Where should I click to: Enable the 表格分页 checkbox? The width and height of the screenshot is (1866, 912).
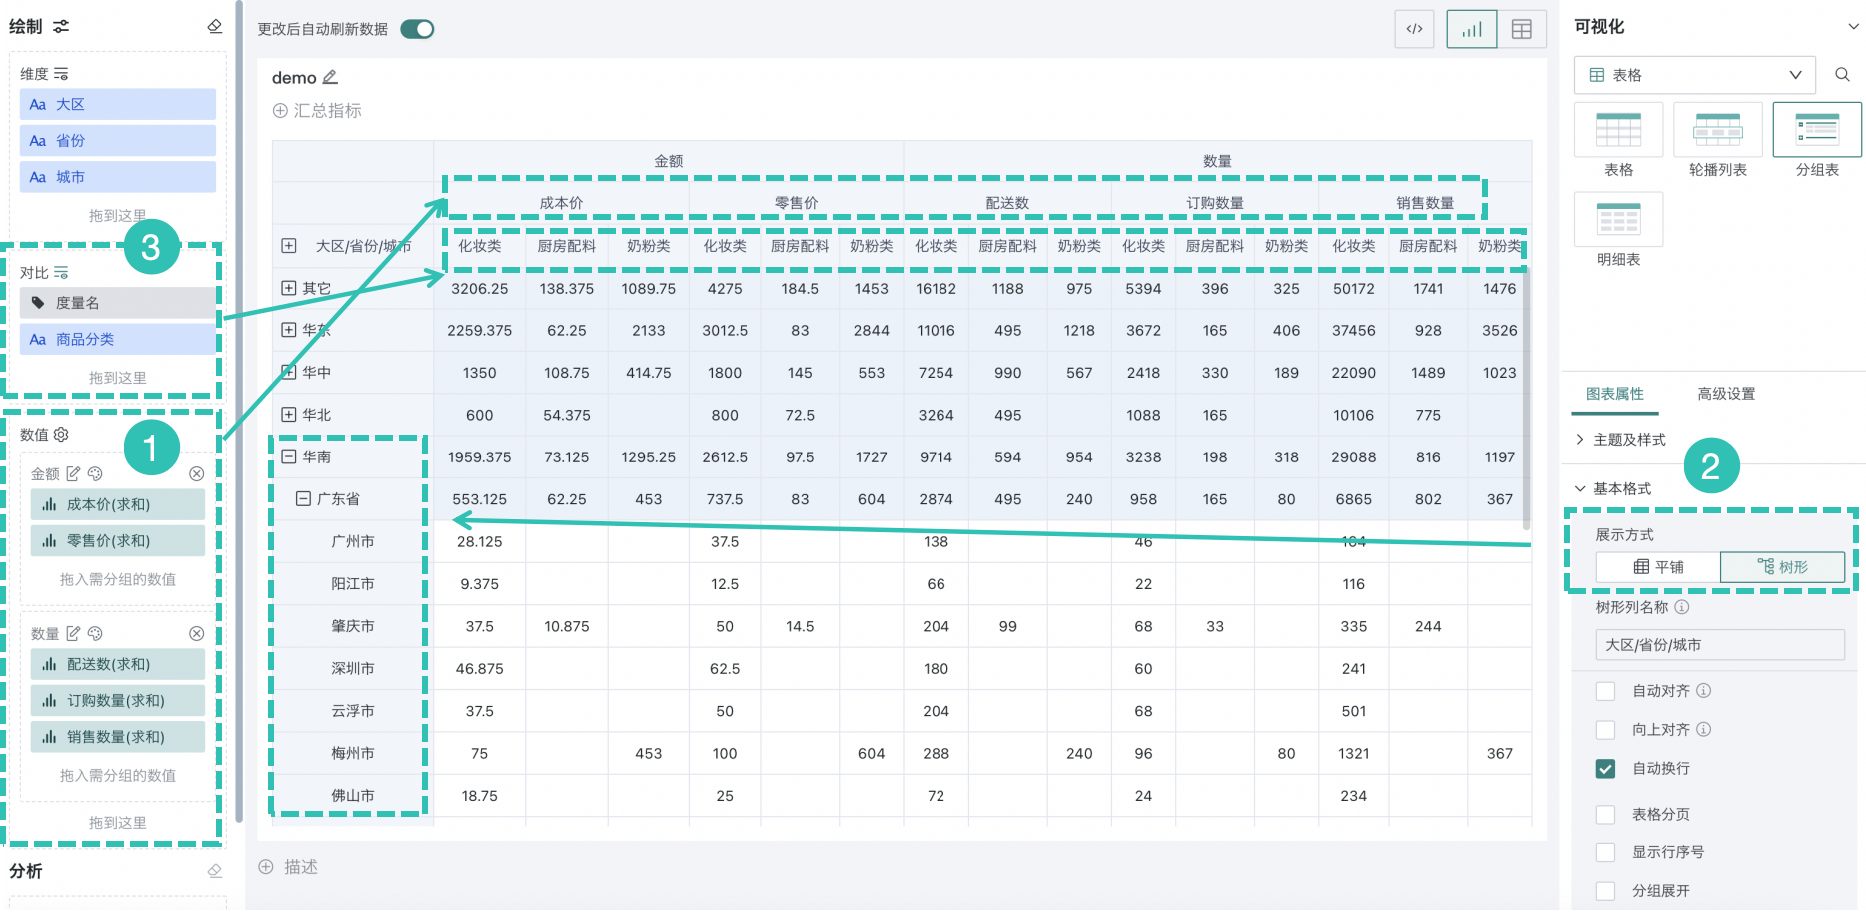pos(1606,815)
